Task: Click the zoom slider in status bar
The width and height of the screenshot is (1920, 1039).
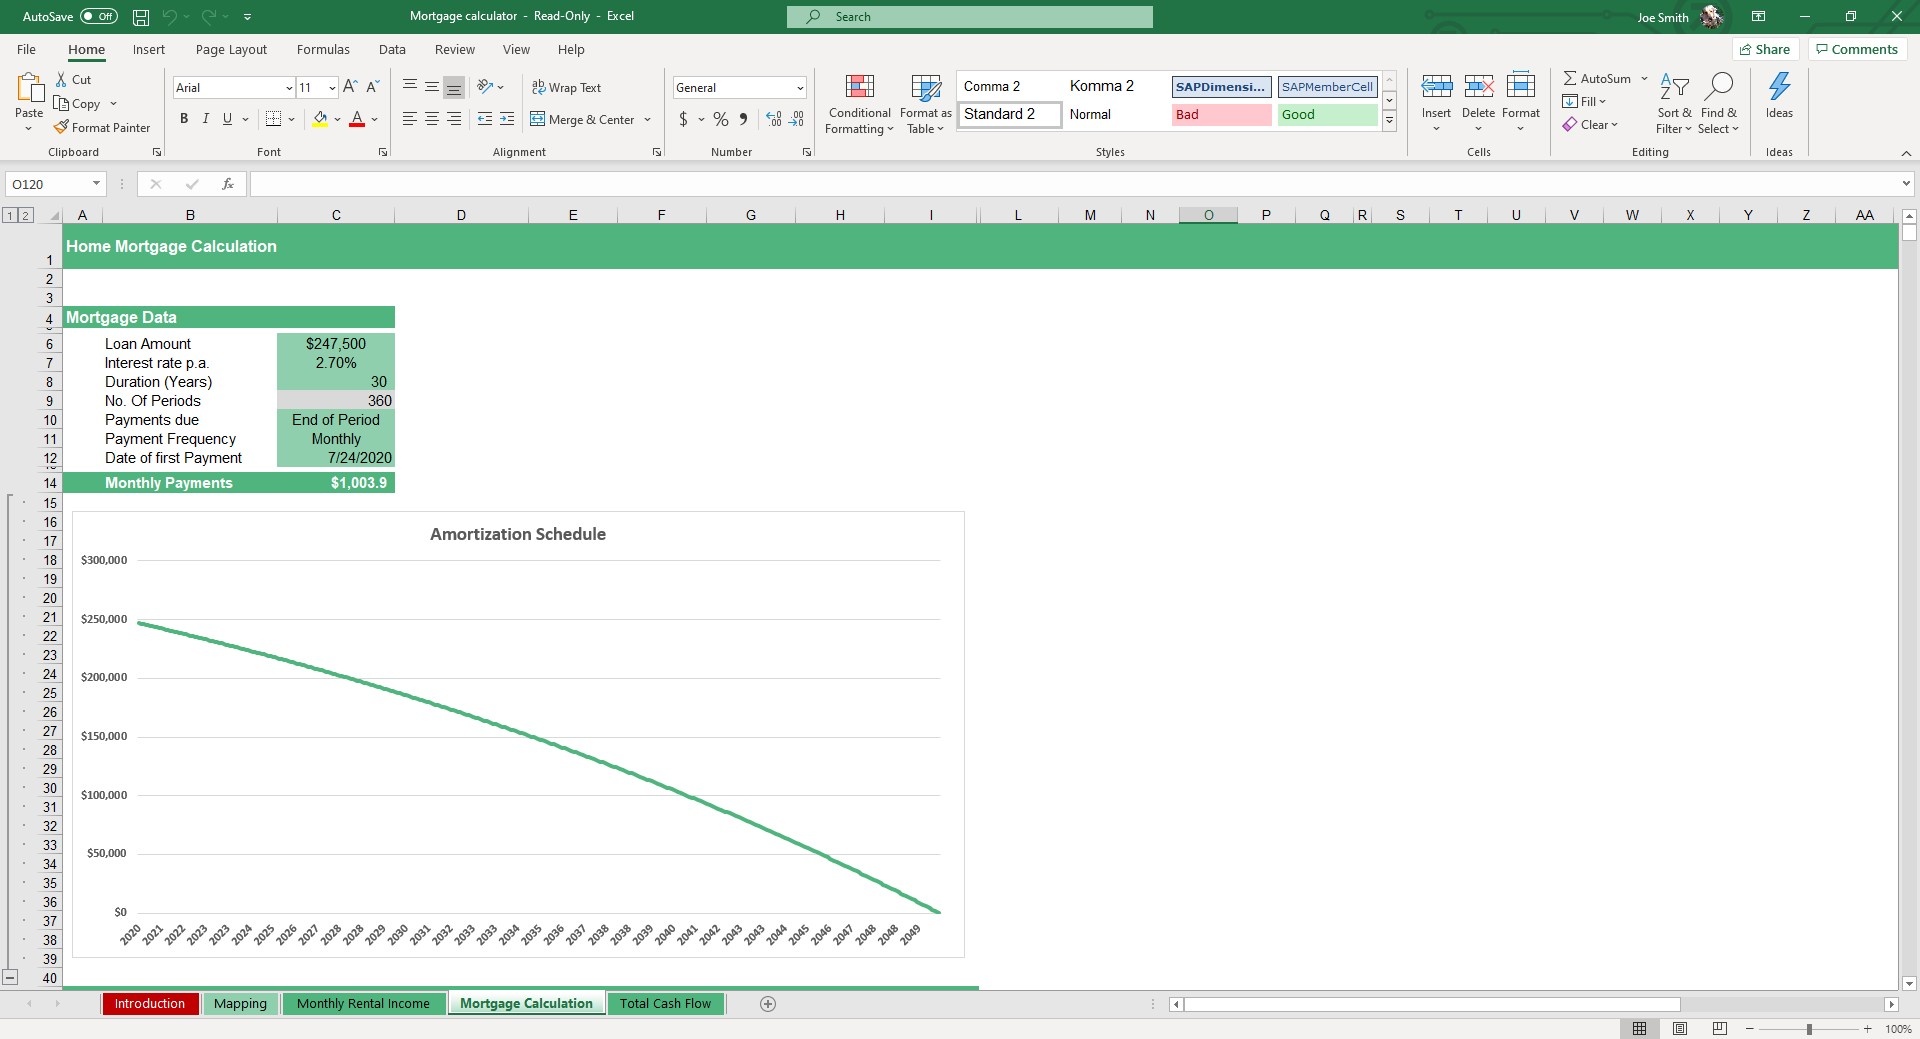Action: click(1808, 1029)
